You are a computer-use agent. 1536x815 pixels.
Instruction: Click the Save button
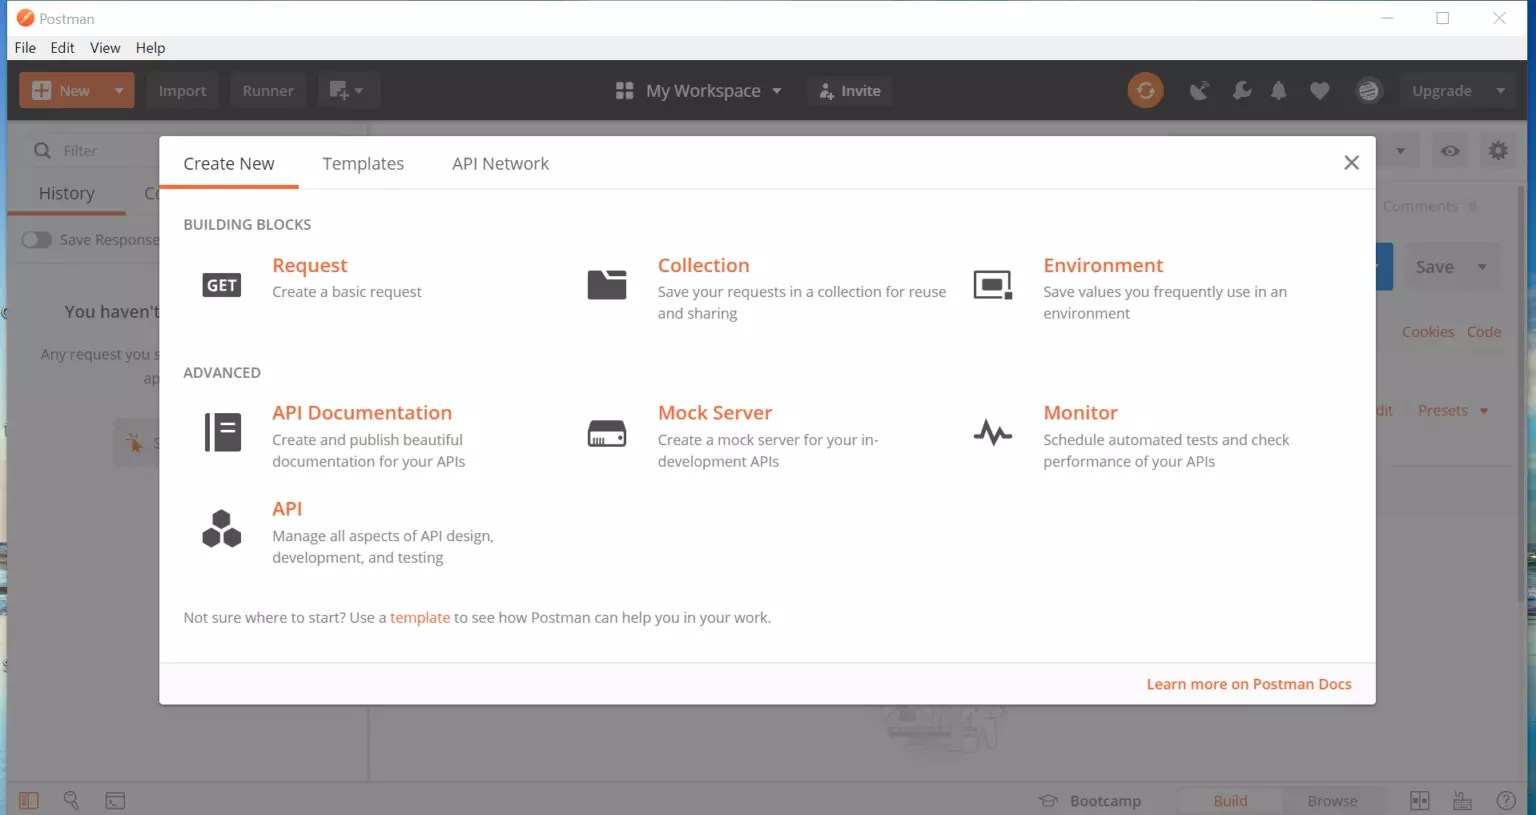tap(1434, 267)
